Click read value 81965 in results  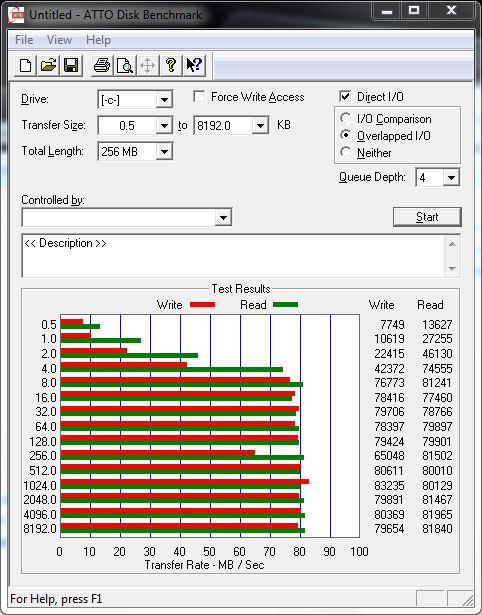[437, 514]
